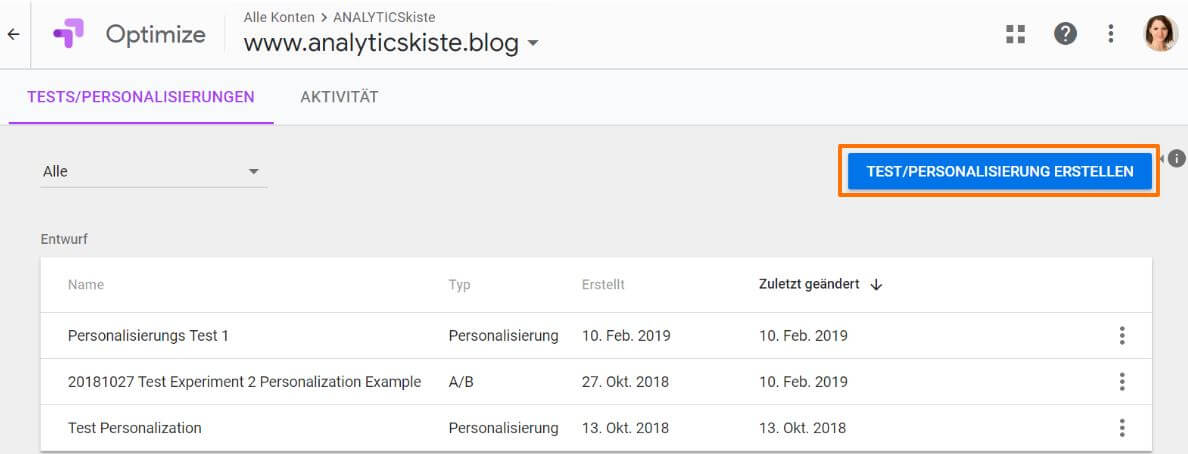Screen dimensions: 1188x454
Task: Click the user profile avatar
Action: tap(1161, 34)
